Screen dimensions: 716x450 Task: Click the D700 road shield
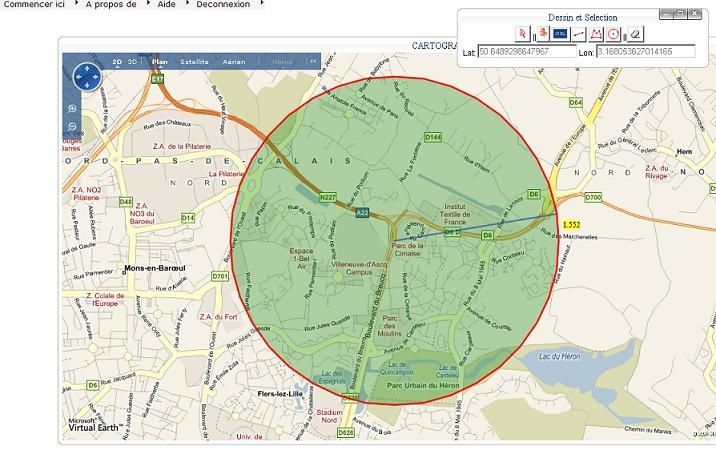coord(593,197)
